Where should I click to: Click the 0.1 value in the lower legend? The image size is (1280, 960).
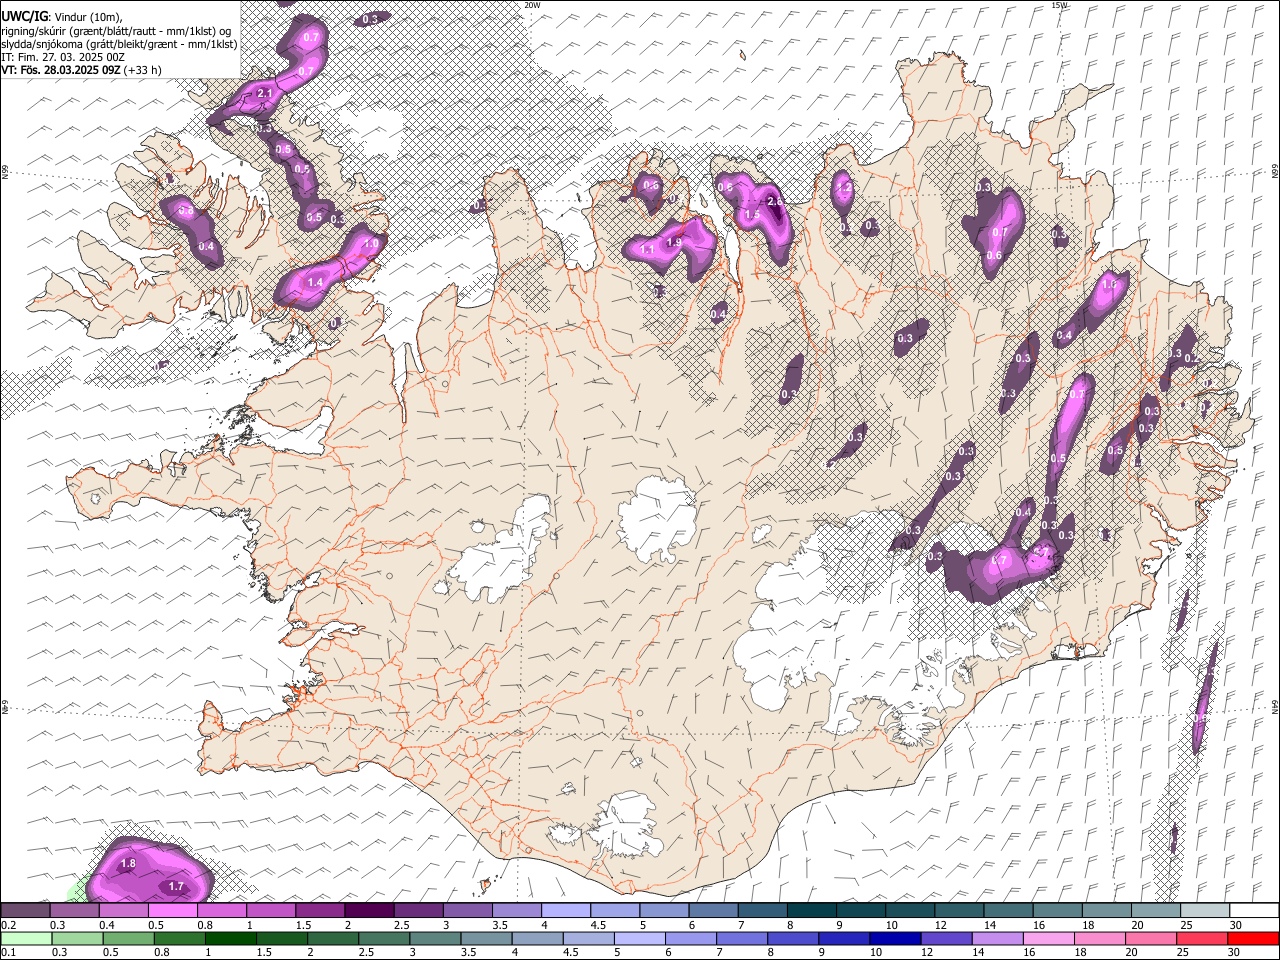[x=8, y=953]
